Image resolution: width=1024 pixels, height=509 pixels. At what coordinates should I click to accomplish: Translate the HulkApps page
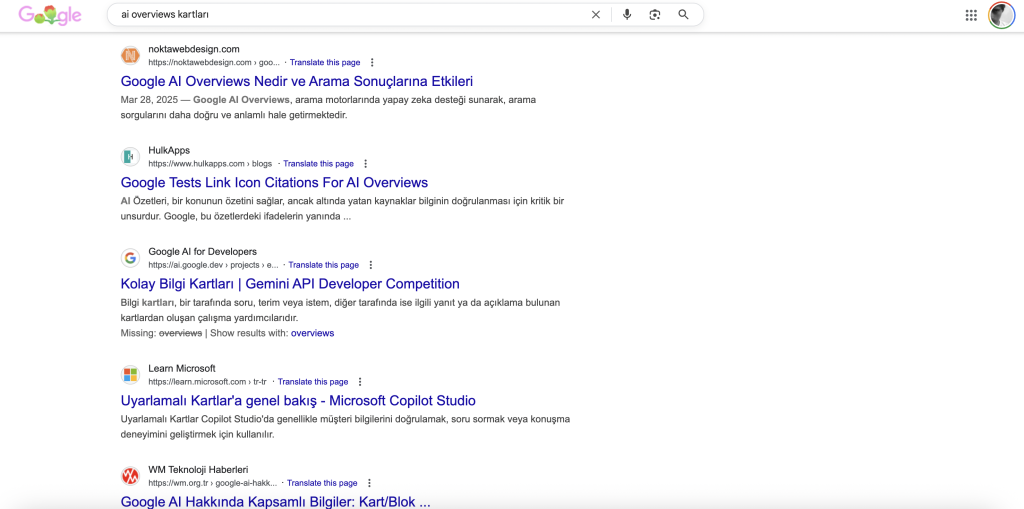coord(318,164)
